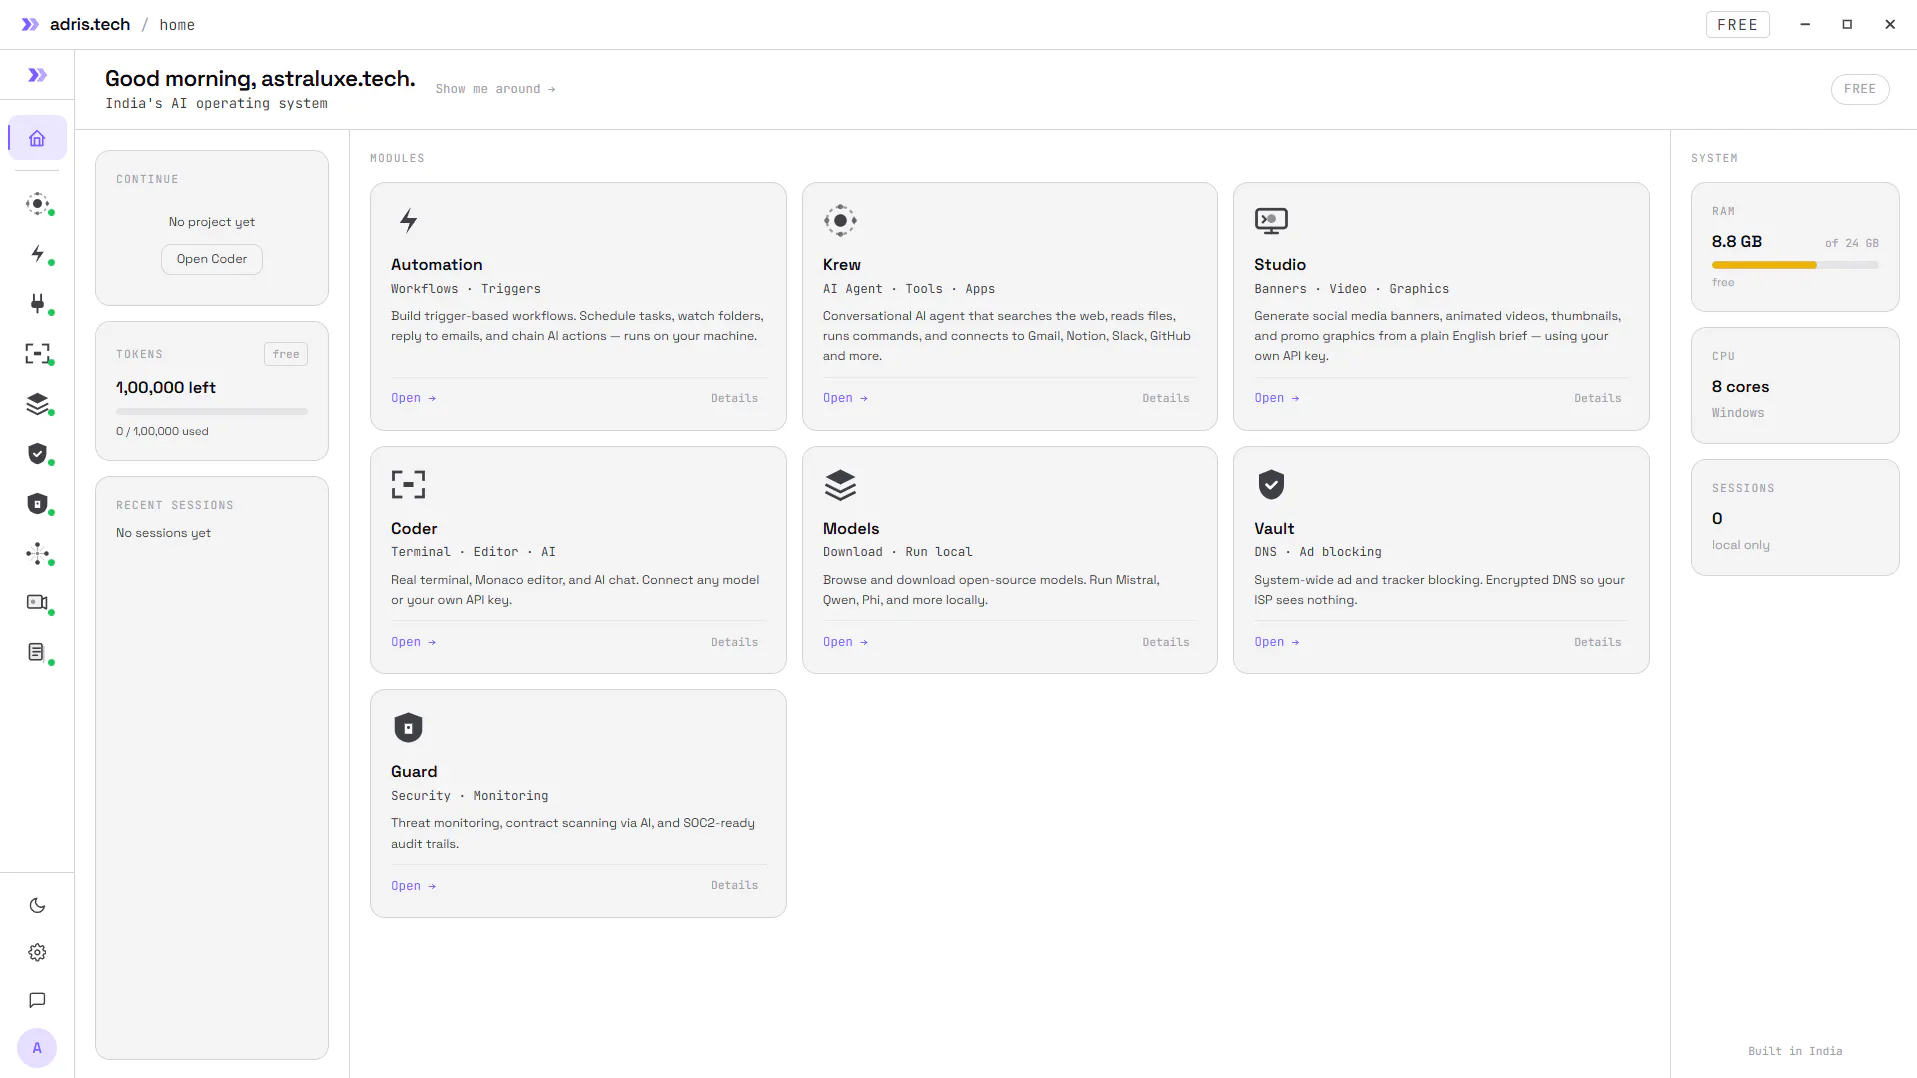Click the adris.tech logo in the title bar
1917x1078 pixels.
pyautogui.click(x=76, y=24)
